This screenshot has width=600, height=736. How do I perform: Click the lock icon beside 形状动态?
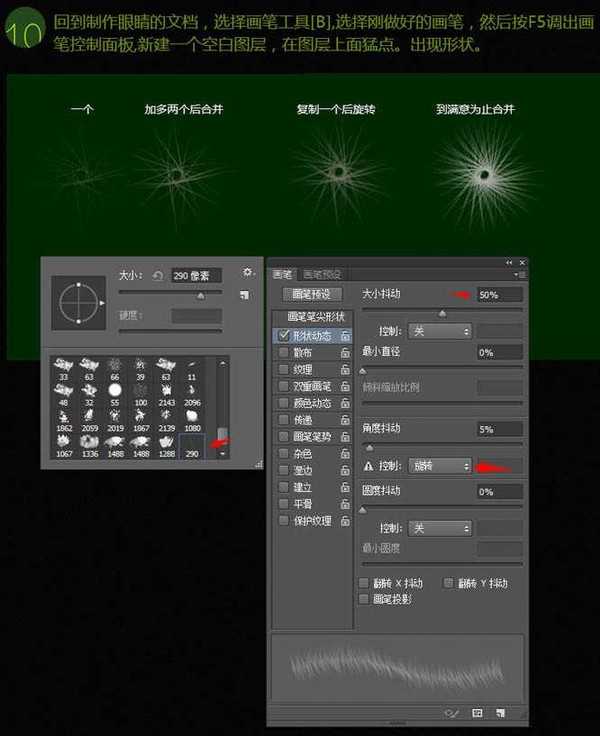[345, 337]
